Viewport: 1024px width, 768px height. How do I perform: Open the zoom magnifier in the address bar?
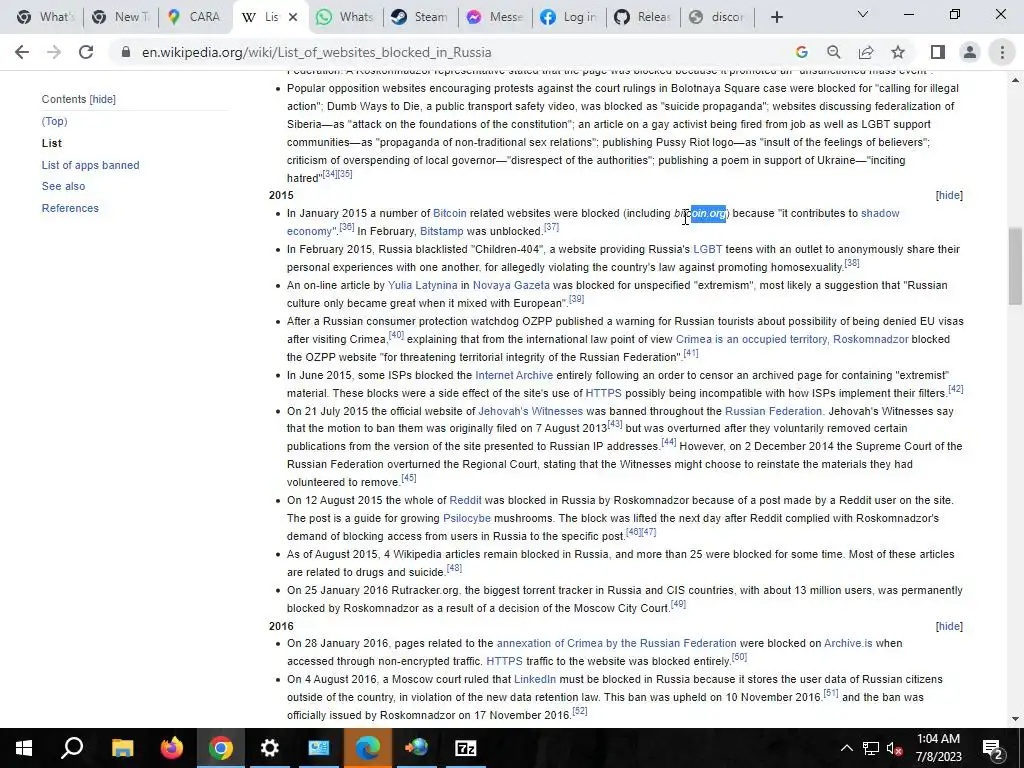pyautogui.click(x=833, y=52)
